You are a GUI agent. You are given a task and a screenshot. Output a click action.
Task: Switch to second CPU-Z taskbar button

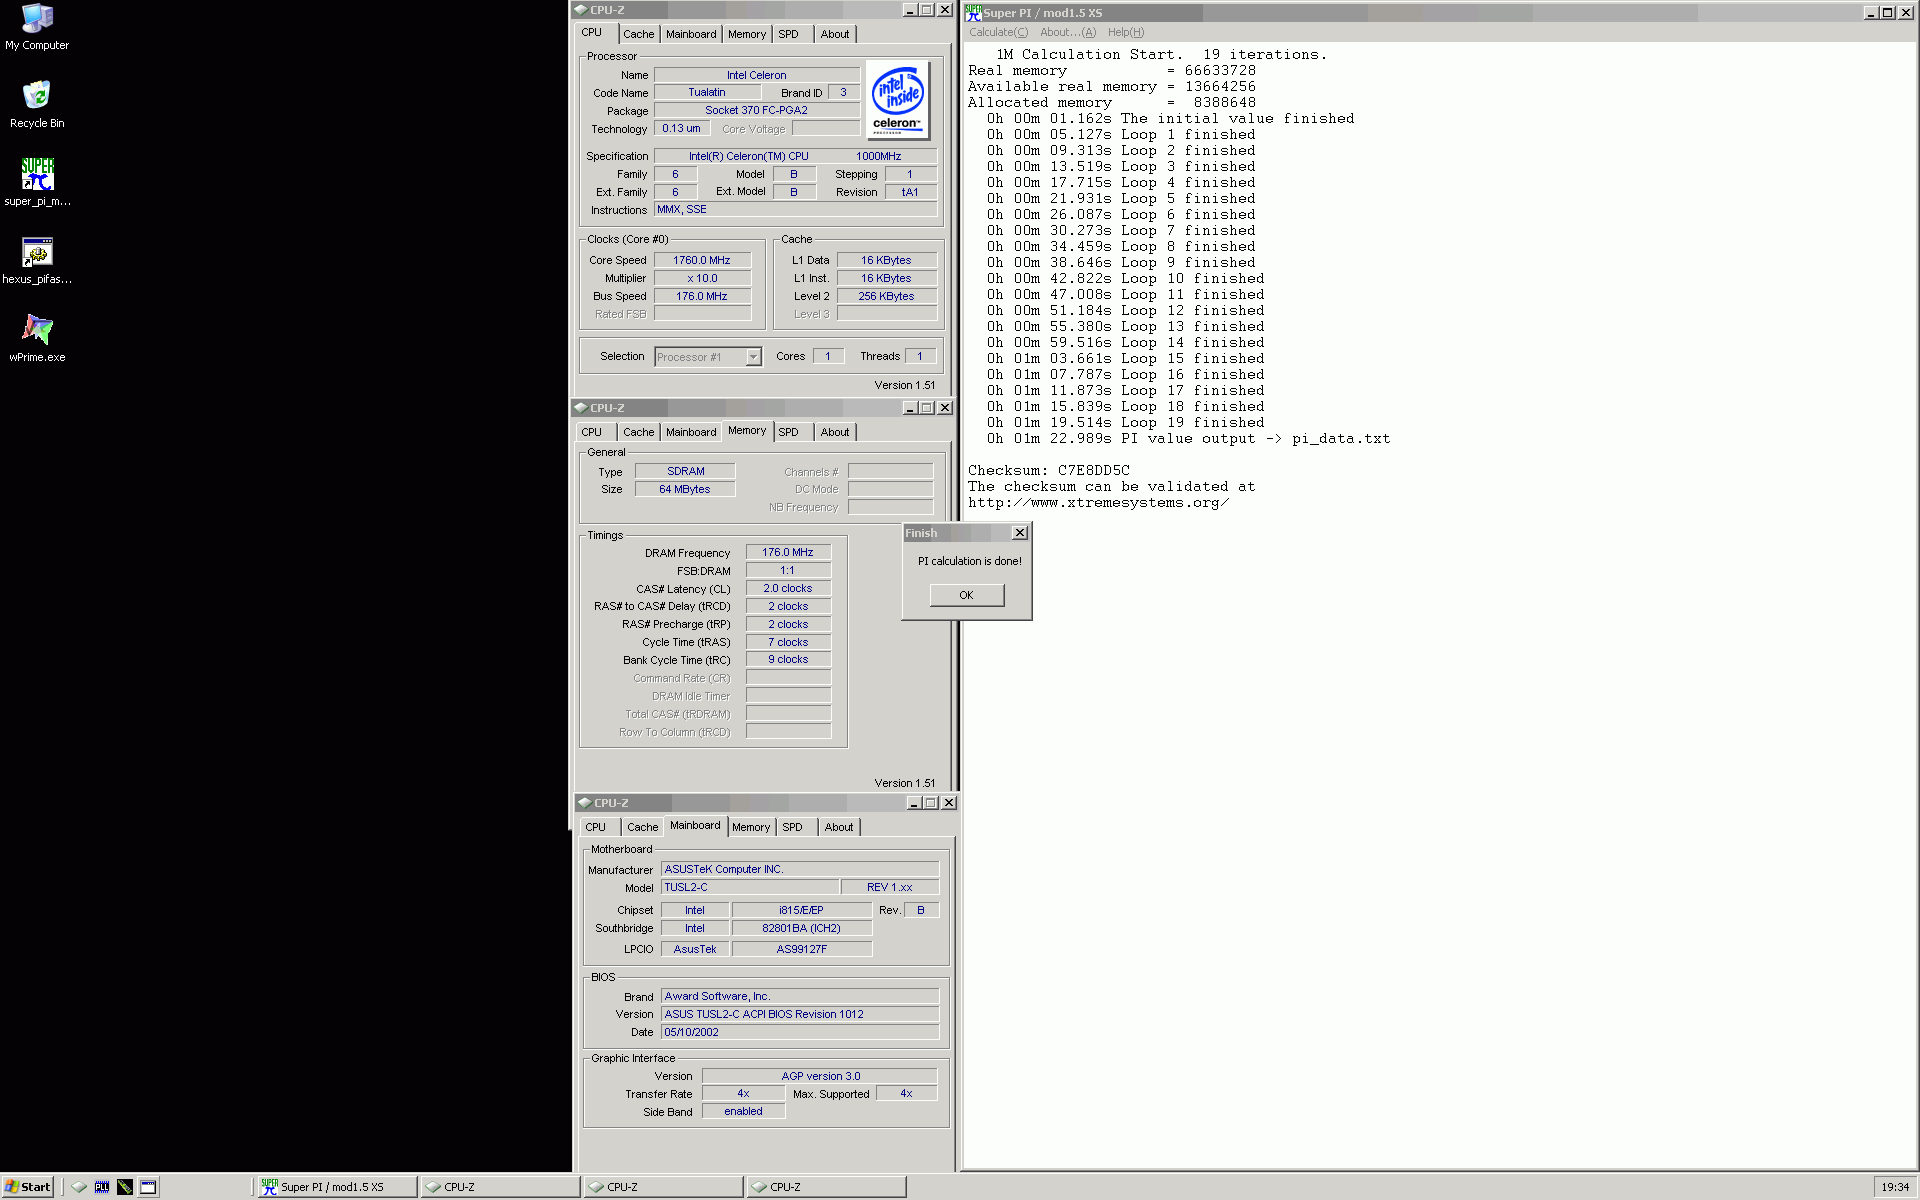pos(663,1187)
